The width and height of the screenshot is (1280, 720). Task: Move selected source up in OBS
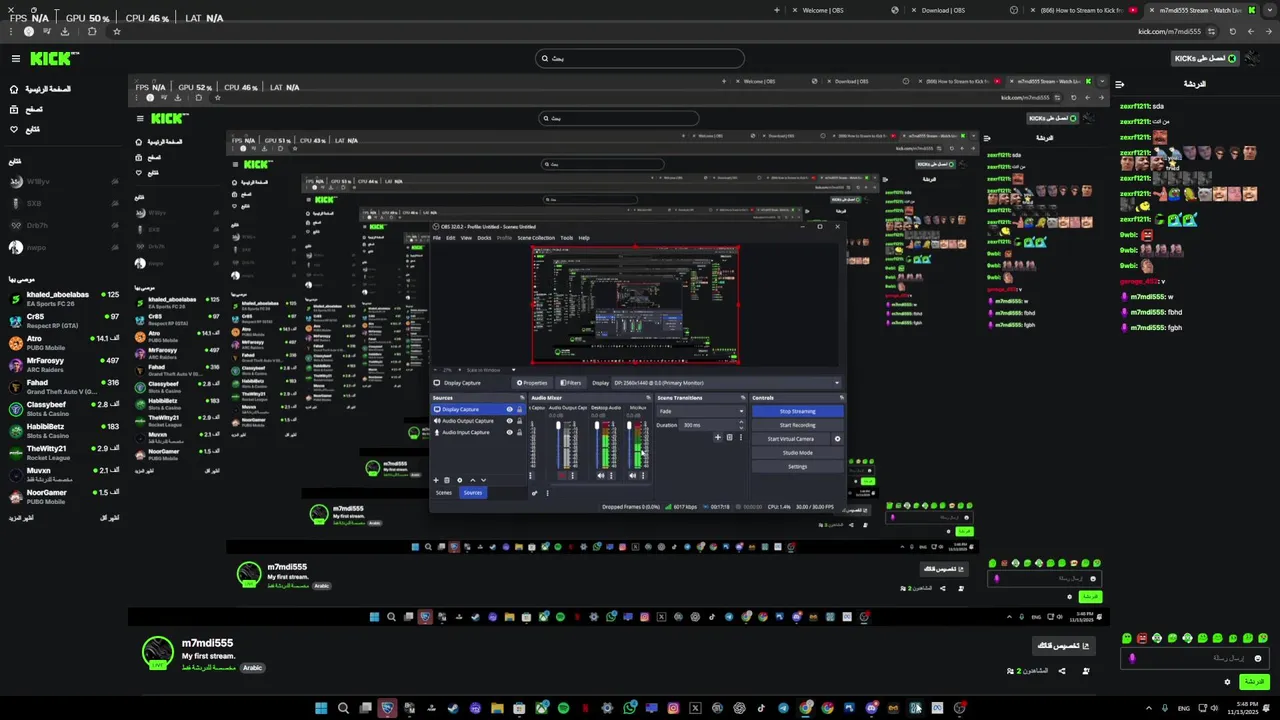[x=473, y=480]
